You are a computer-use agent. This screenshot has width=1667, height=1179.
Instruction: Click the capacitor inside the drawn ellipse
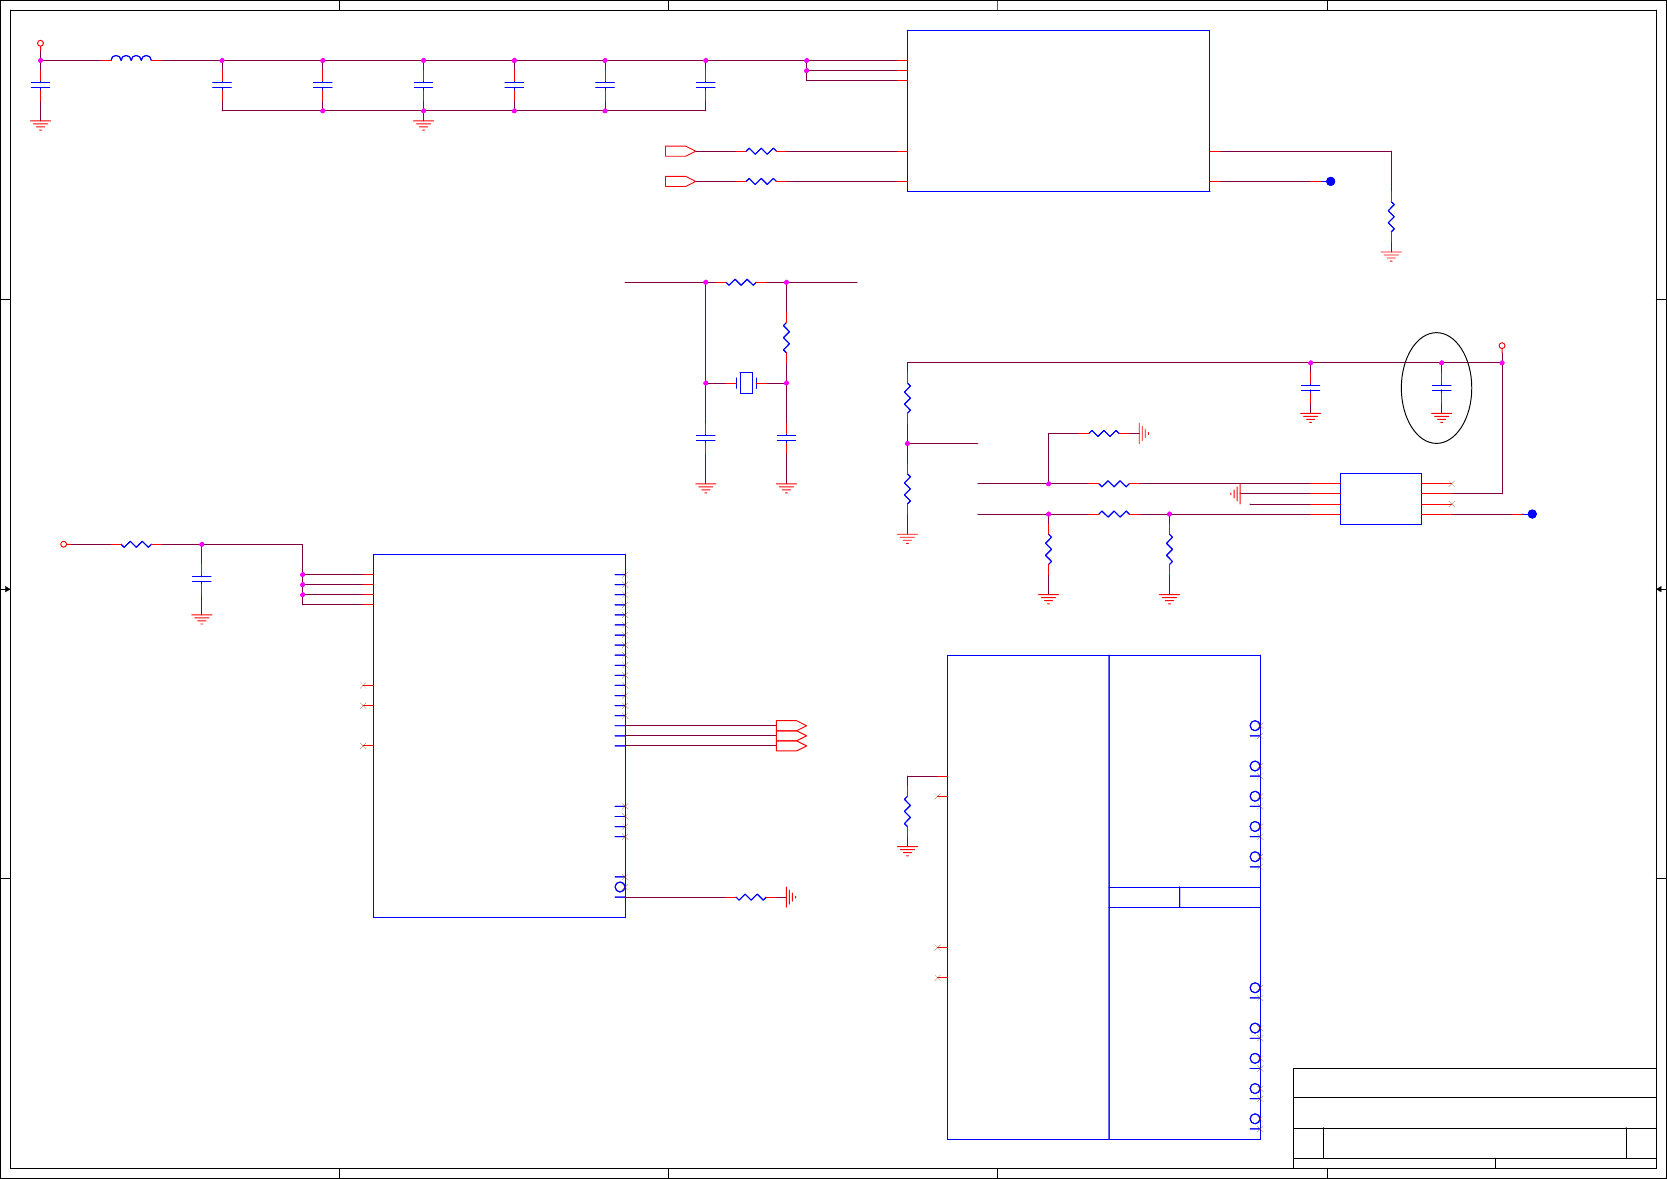tap(1441, 387)
